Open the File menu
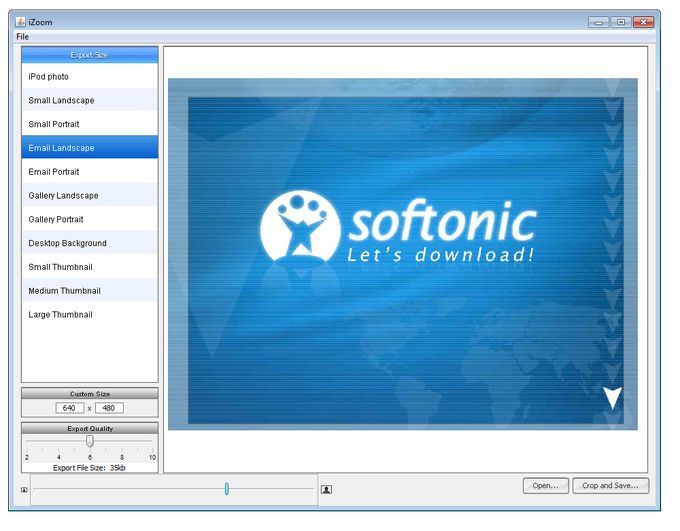Screen dimensions: 680x531 22,37
